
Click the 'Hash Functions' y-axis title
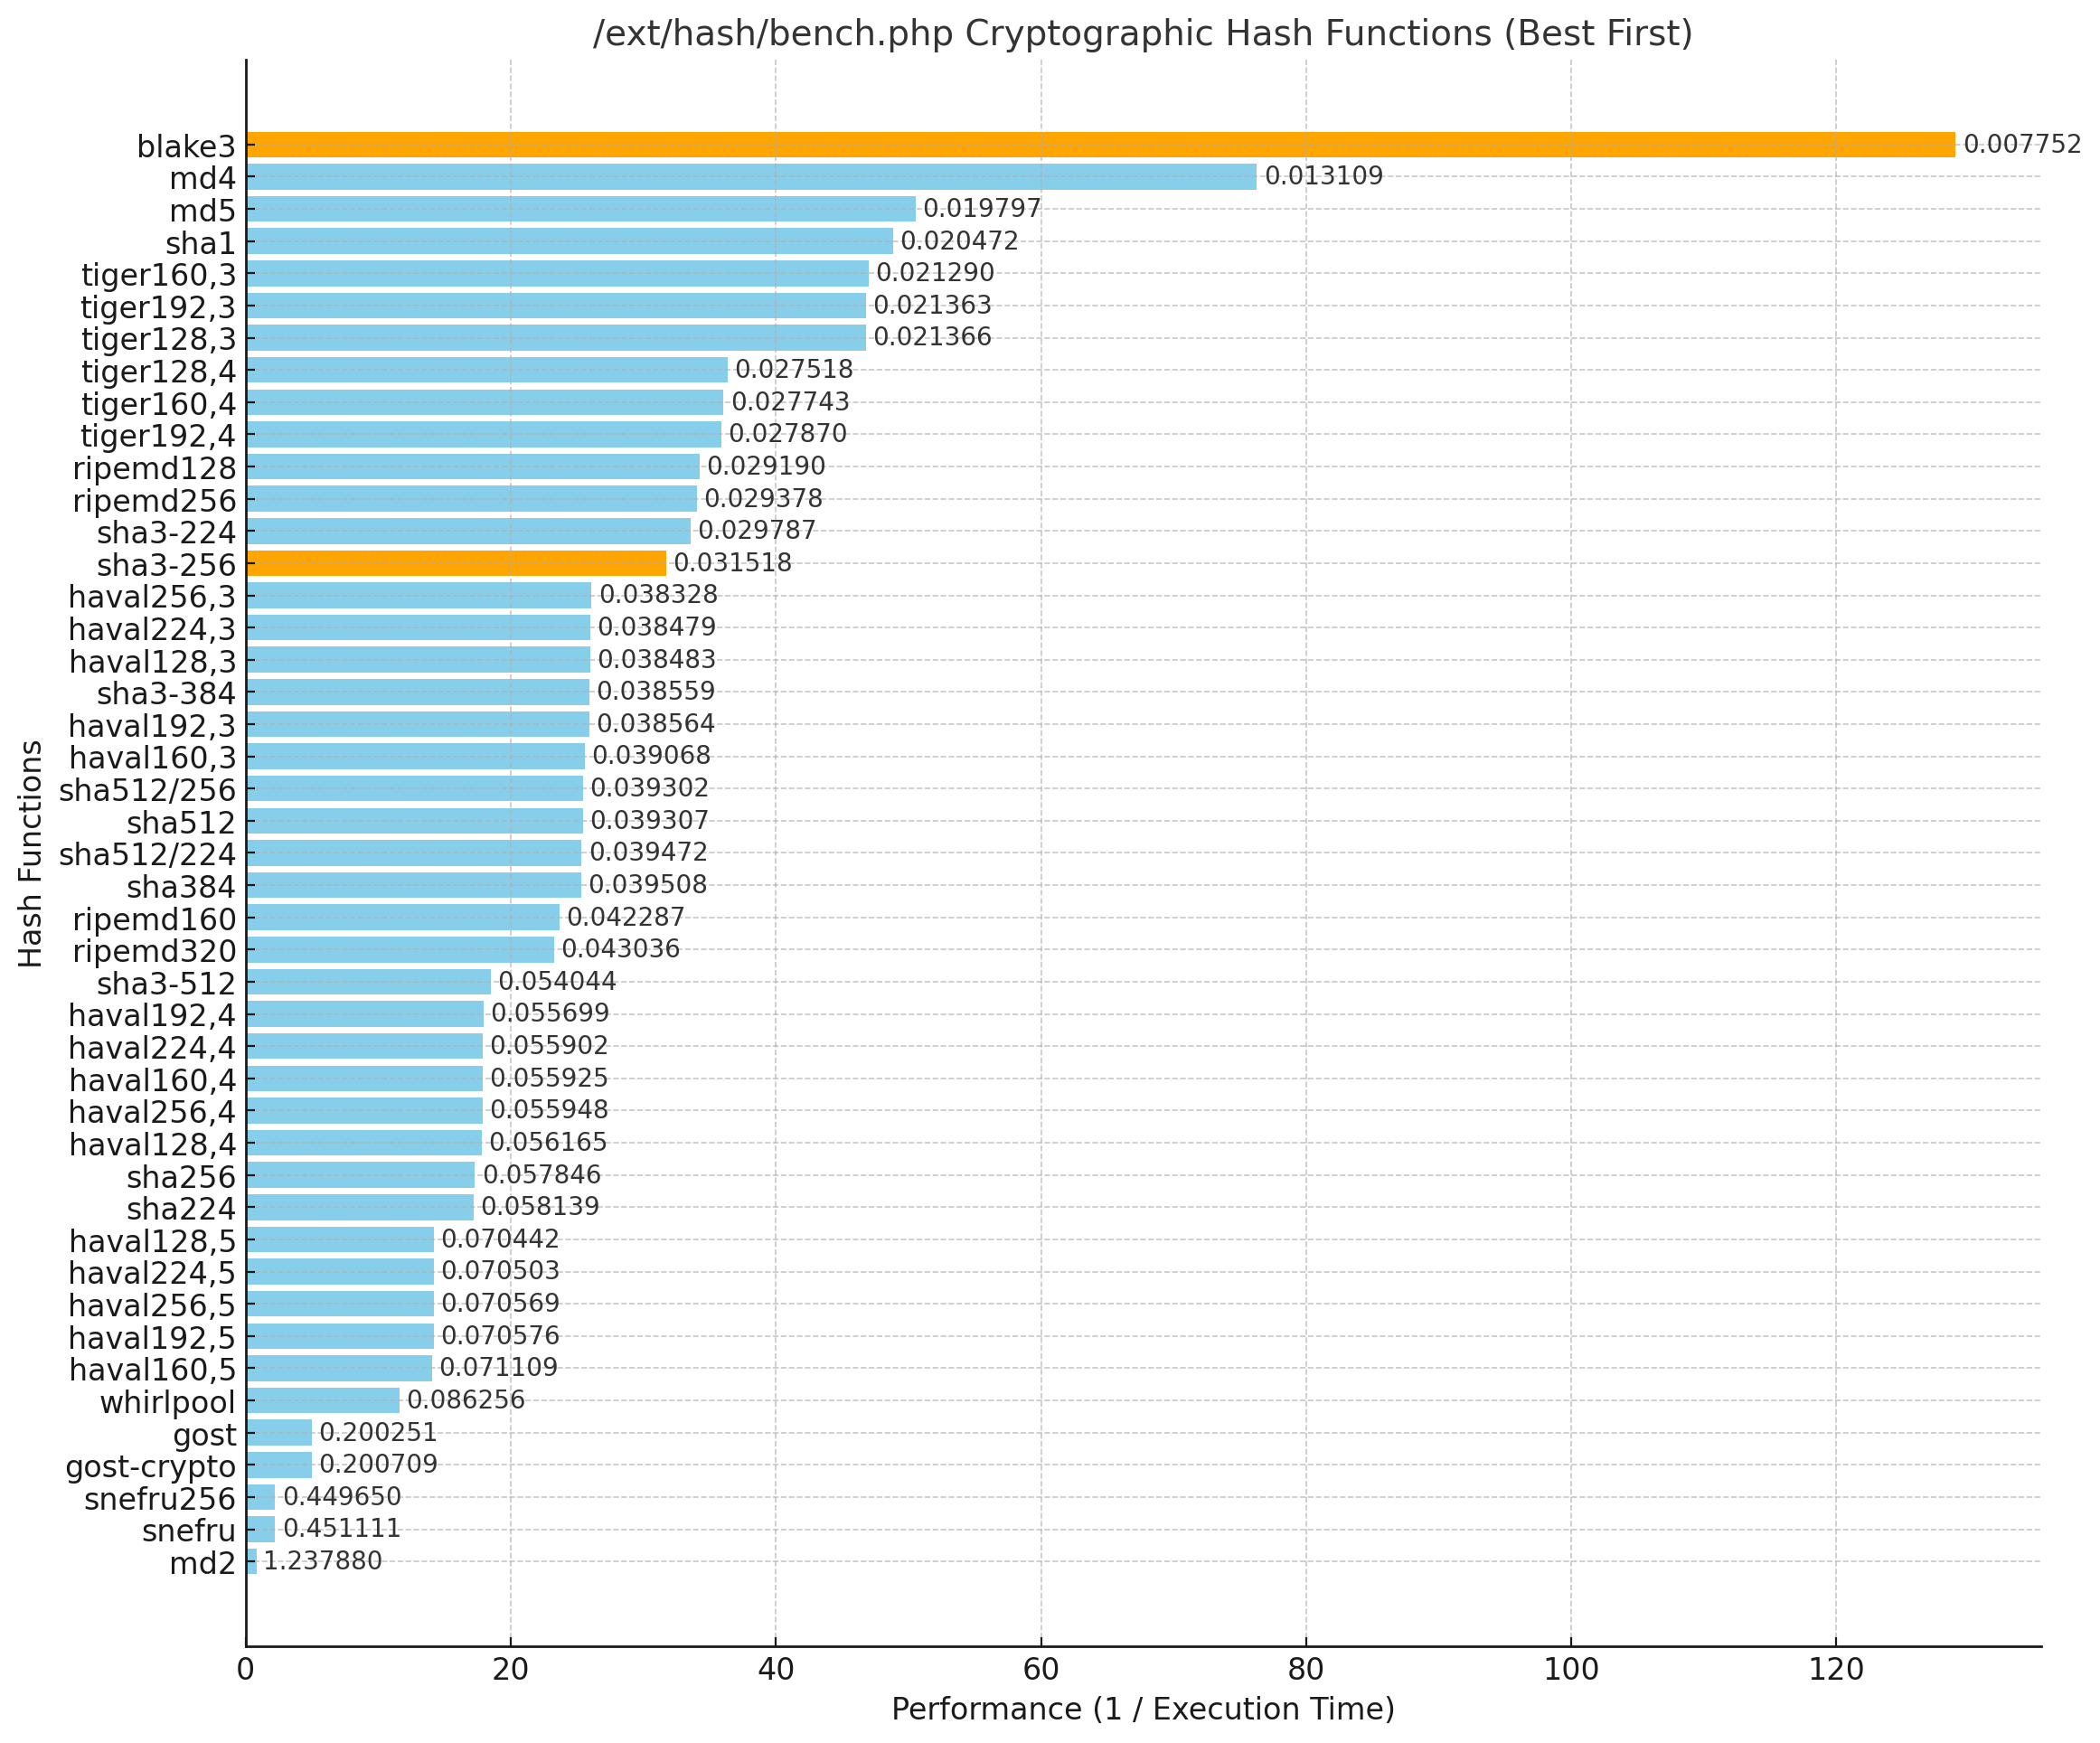(x=31, y=853)
